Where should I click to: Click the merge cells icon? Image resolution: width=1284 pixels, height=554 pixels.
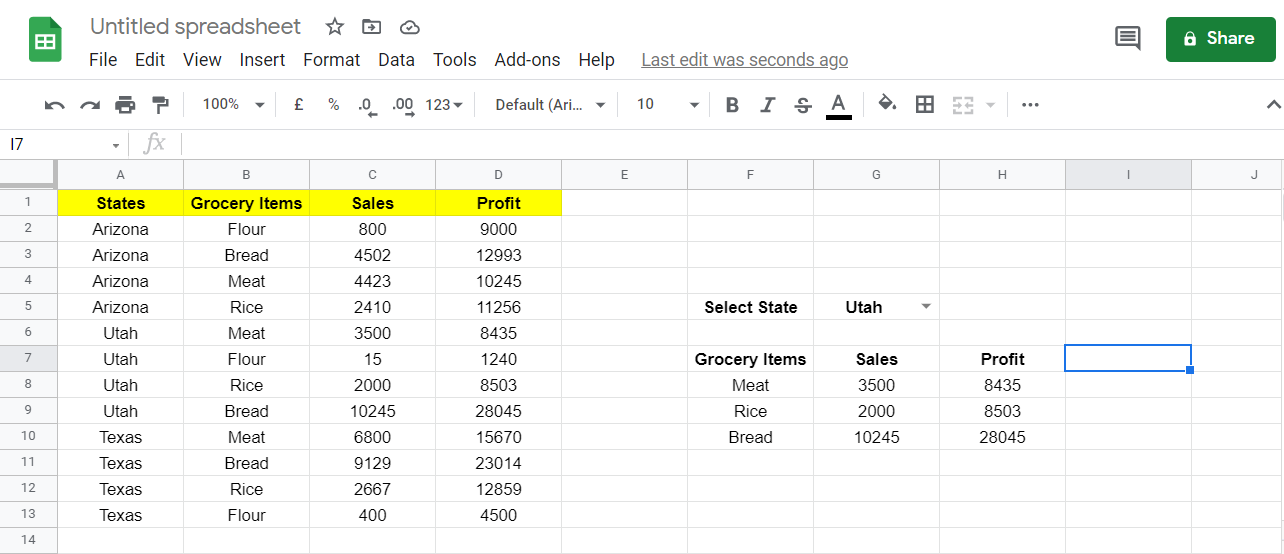pyautogui.click(x=962, y=104)
